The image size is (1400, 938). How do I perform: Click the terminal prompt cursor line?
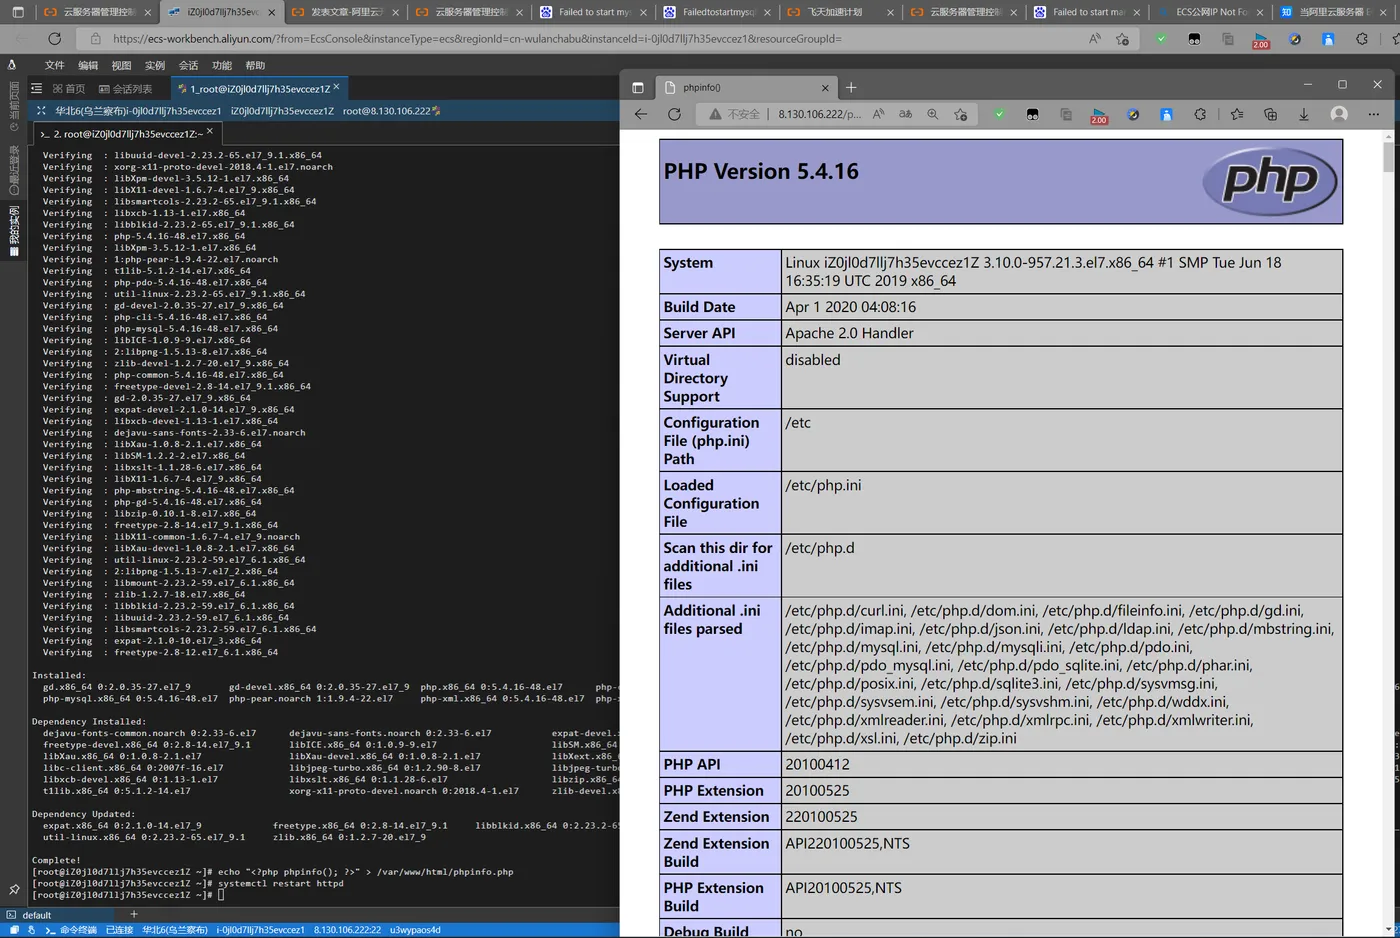pos(128,895)
